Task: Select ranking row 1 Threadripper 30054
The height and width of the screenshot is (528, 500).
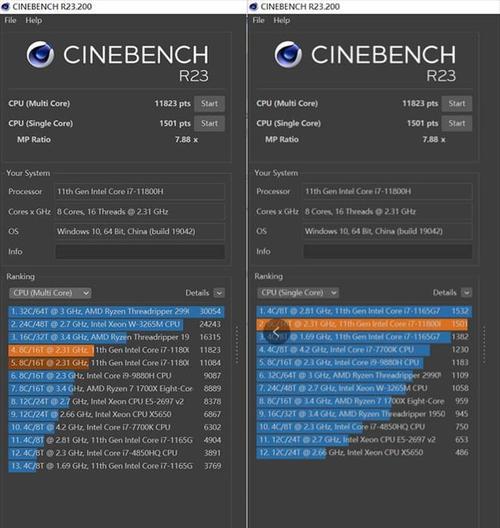Action: point(116,311)
